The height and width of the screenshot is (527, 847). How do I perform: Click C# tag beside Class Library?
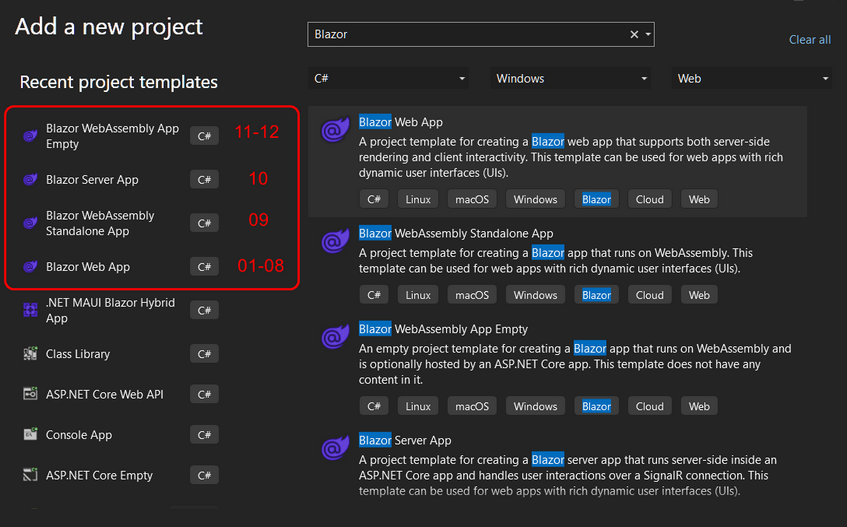(x=204, y=354)
